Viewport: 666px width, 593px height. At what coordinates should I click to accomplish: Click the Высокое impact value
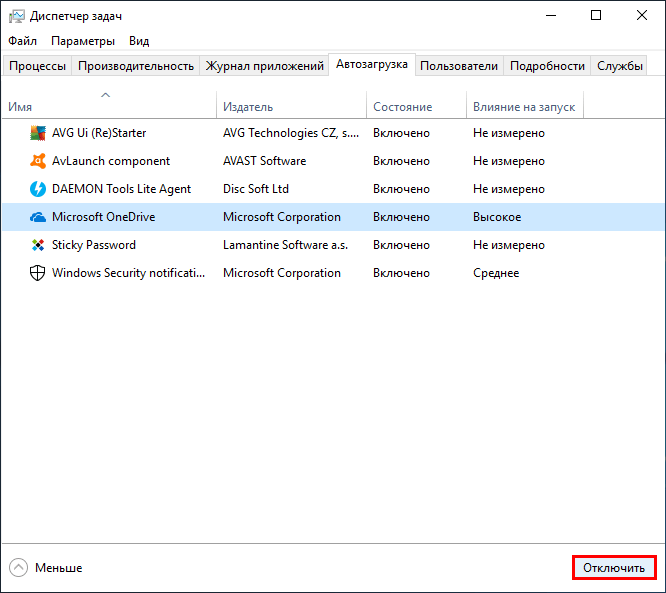(497, 217)
